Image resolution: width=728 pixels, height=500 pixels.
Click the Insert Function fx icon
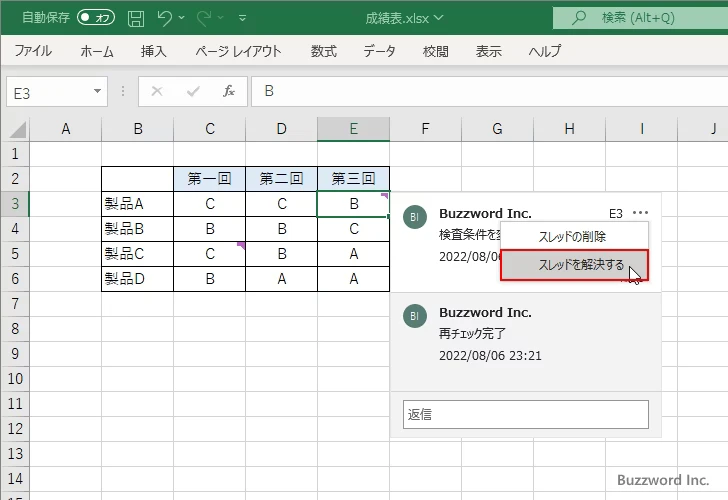click(x=228, y=91)
